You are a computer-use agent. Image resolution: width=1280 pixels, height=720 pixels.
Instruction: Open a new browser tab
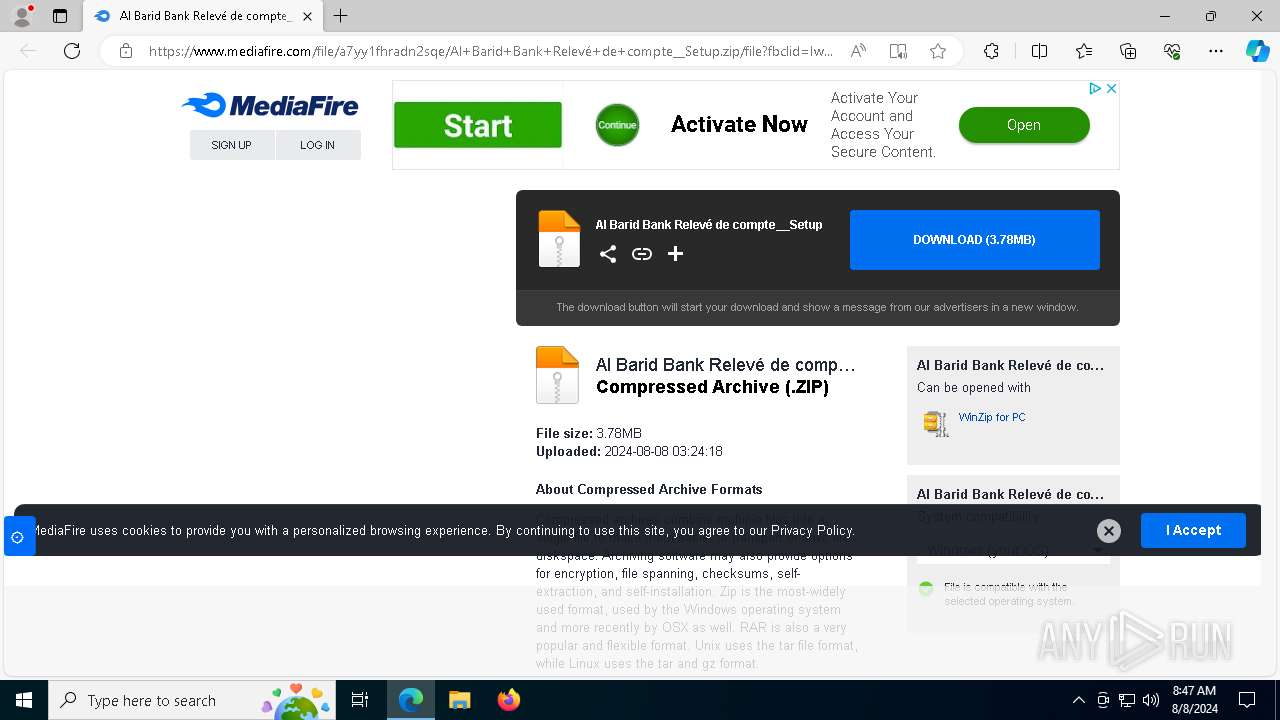341,16
